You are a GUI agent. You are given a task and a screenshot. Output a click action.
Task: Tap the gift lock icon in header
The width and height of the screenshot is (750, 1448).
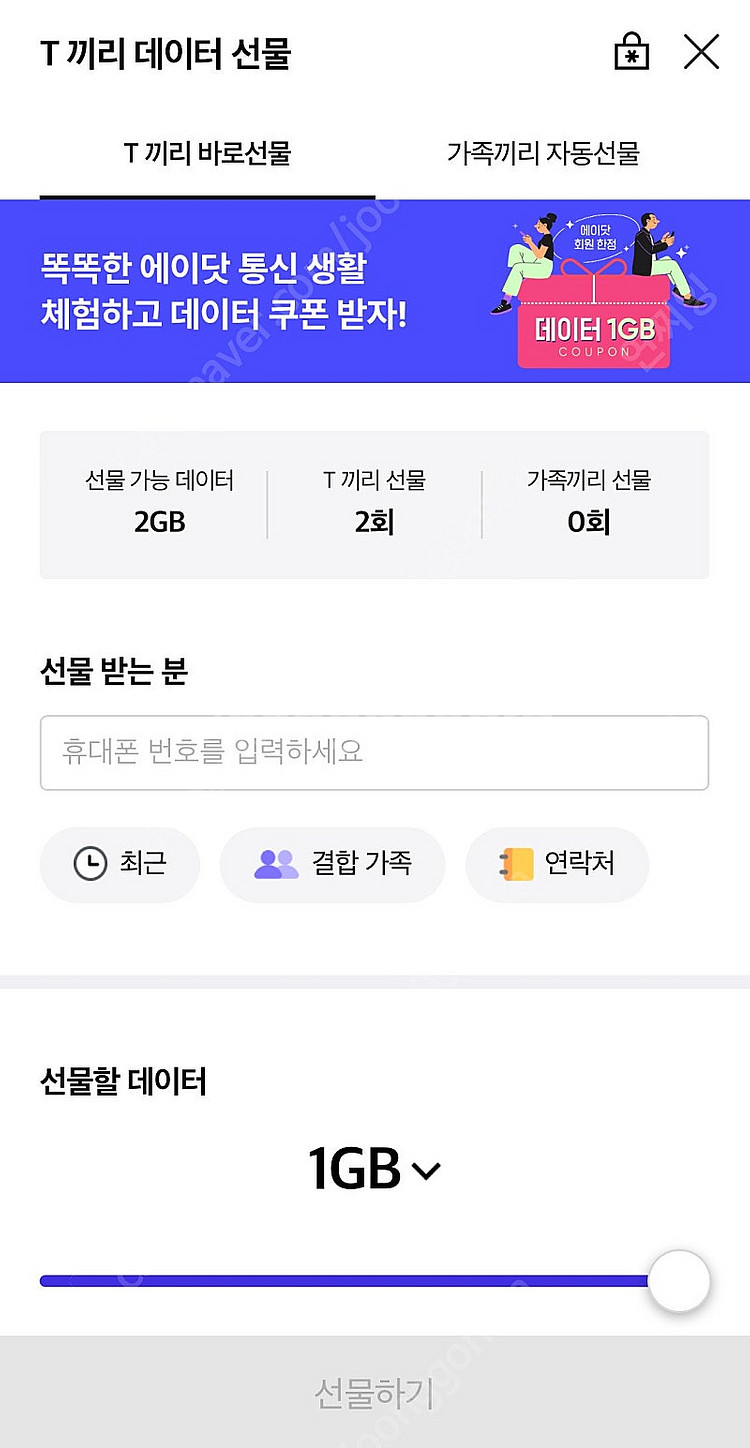pyautogui.click(x=631, y=52)
